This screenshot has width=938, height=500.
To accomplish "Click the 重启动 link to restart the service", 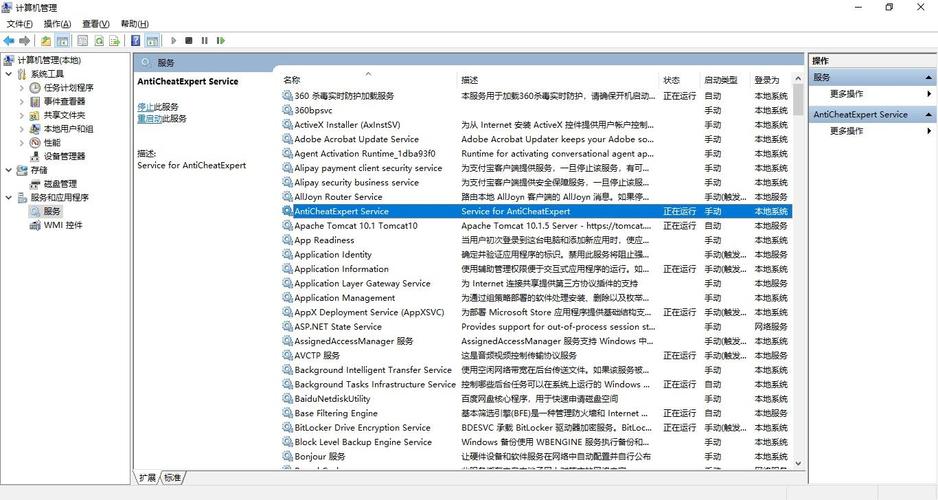I will pos(149,118).
